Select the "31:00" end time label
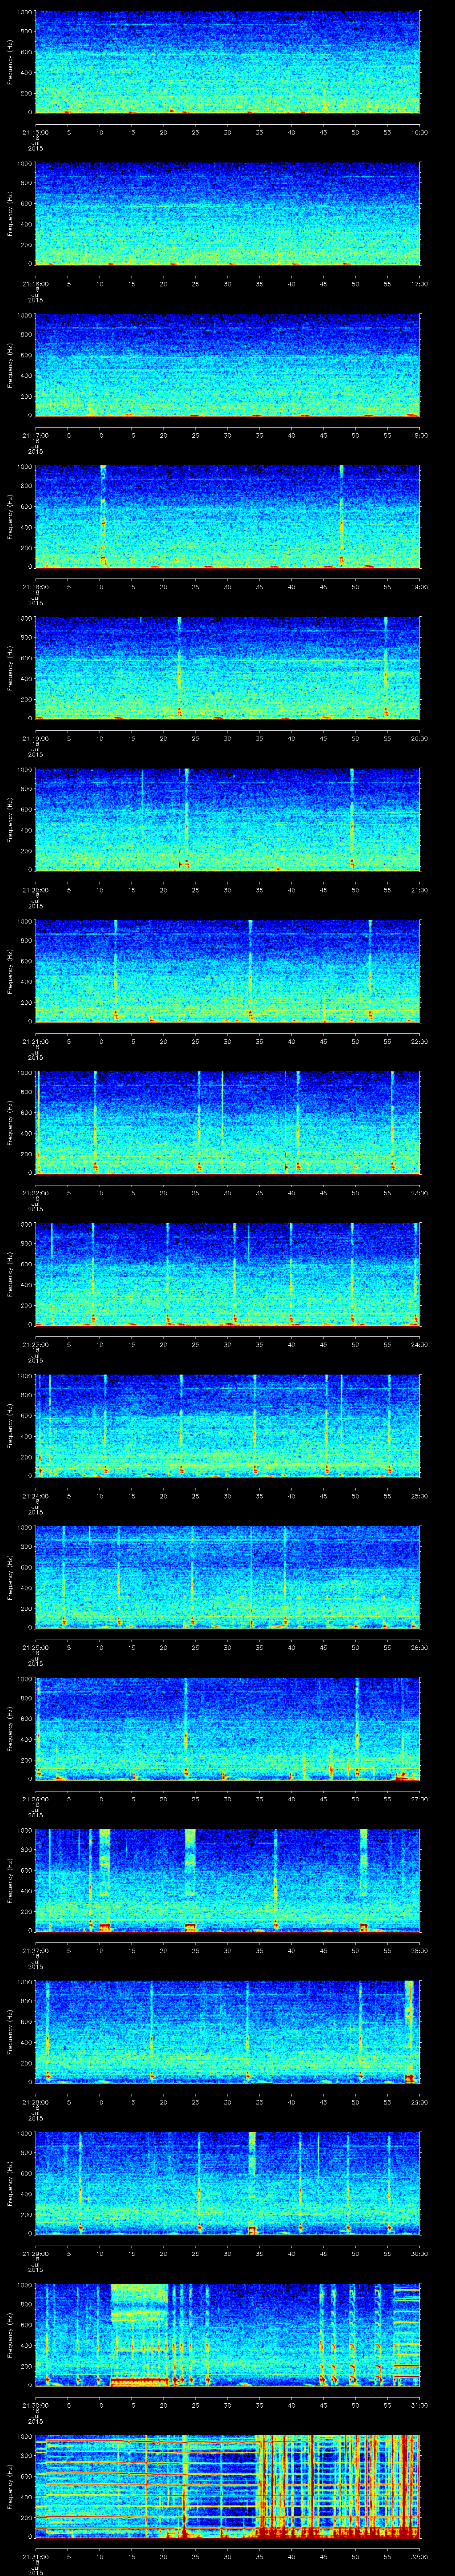 [420, 2406]
